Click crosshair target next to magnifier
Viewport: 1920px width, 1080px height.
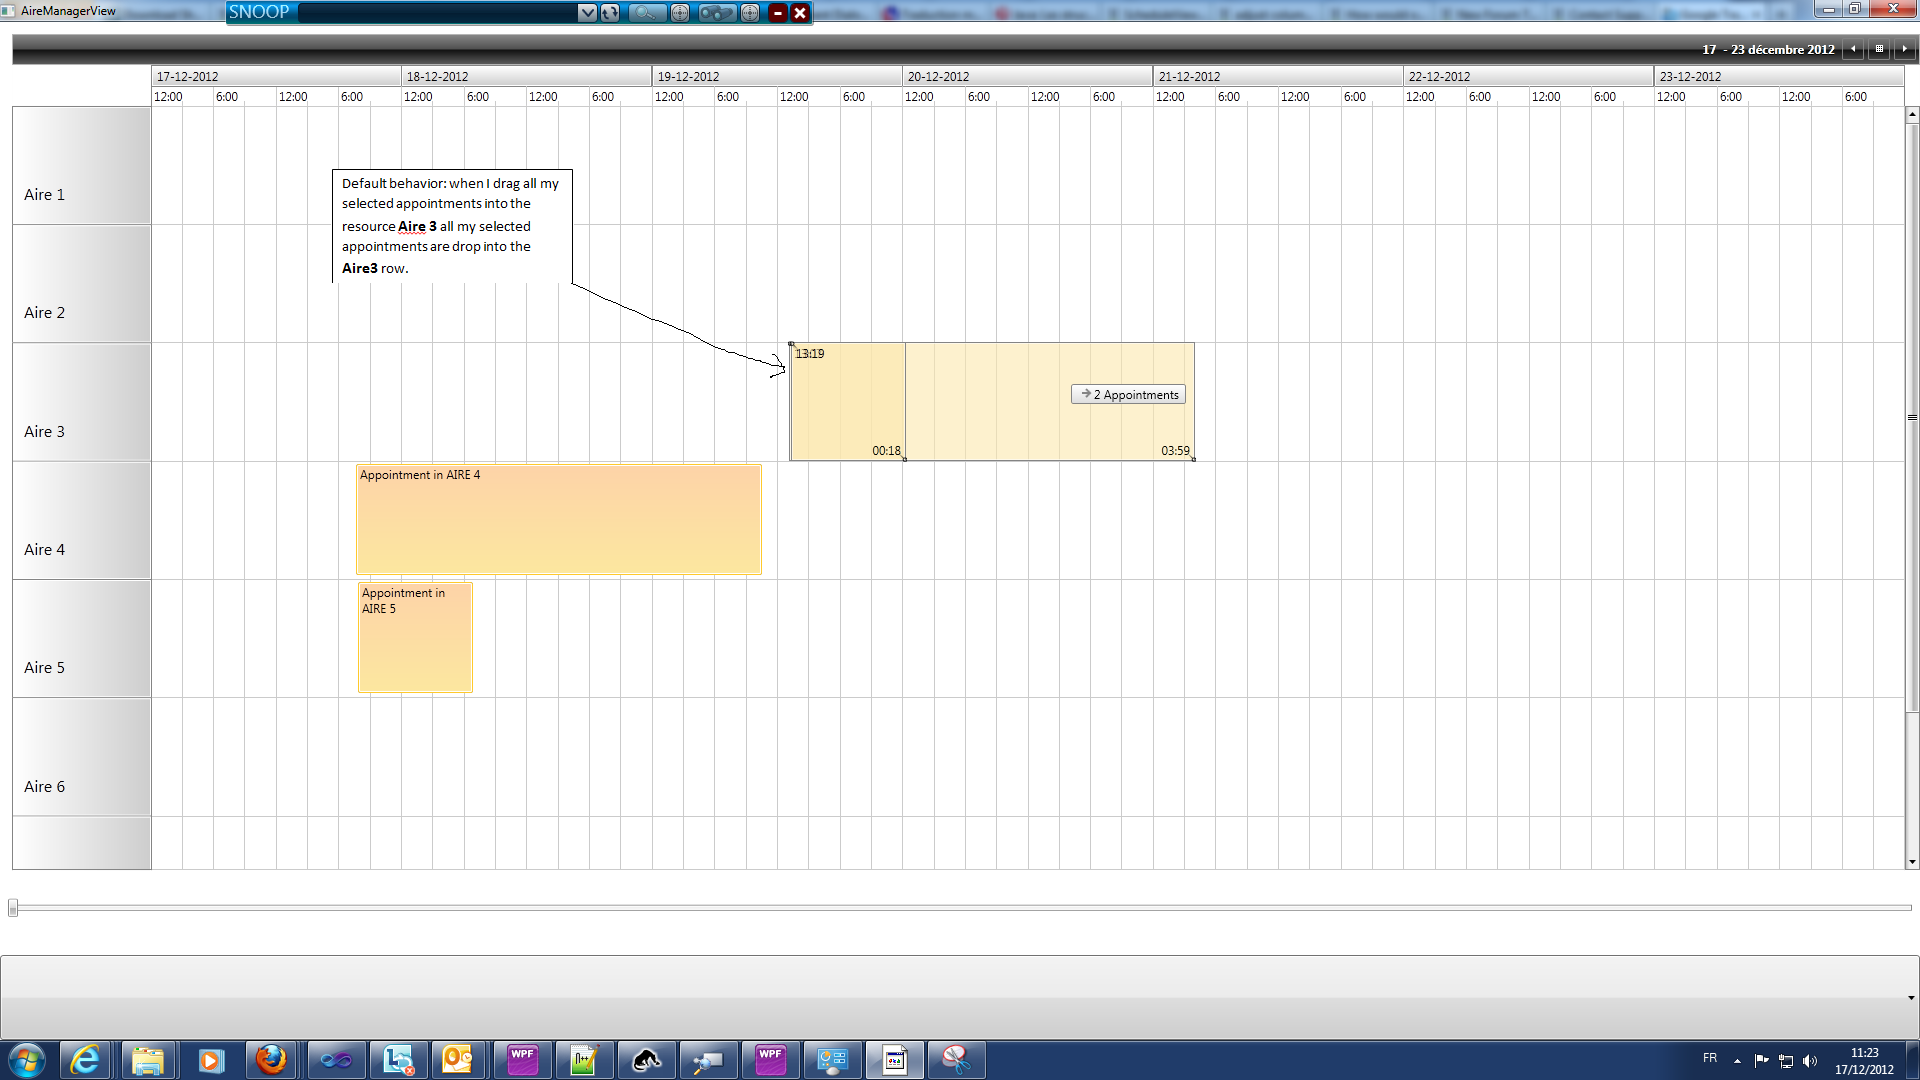[x=680, y=13]
